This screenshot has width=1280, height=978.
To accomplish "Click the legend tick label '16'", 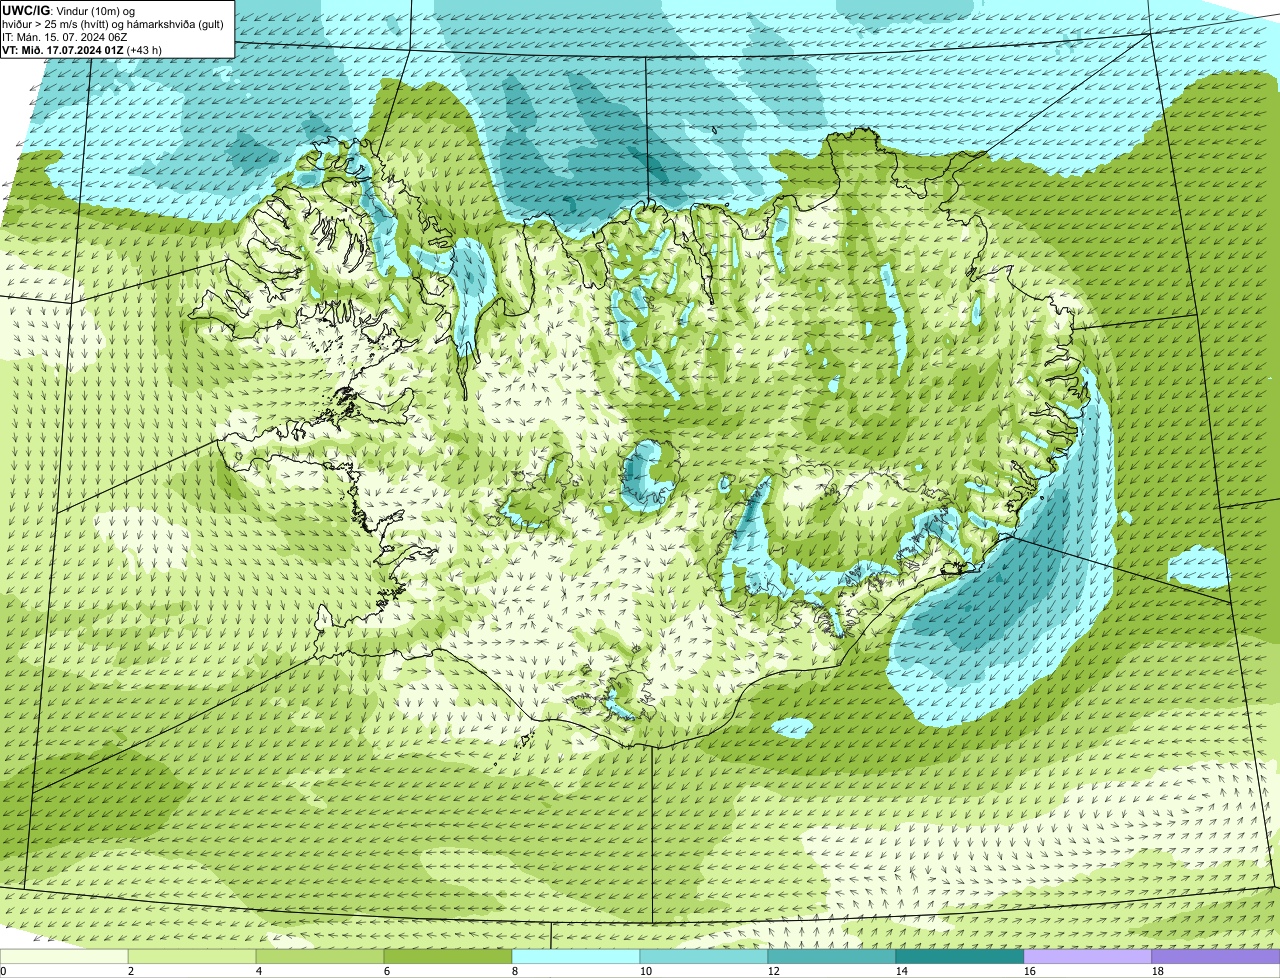I will click(1030, 971).
